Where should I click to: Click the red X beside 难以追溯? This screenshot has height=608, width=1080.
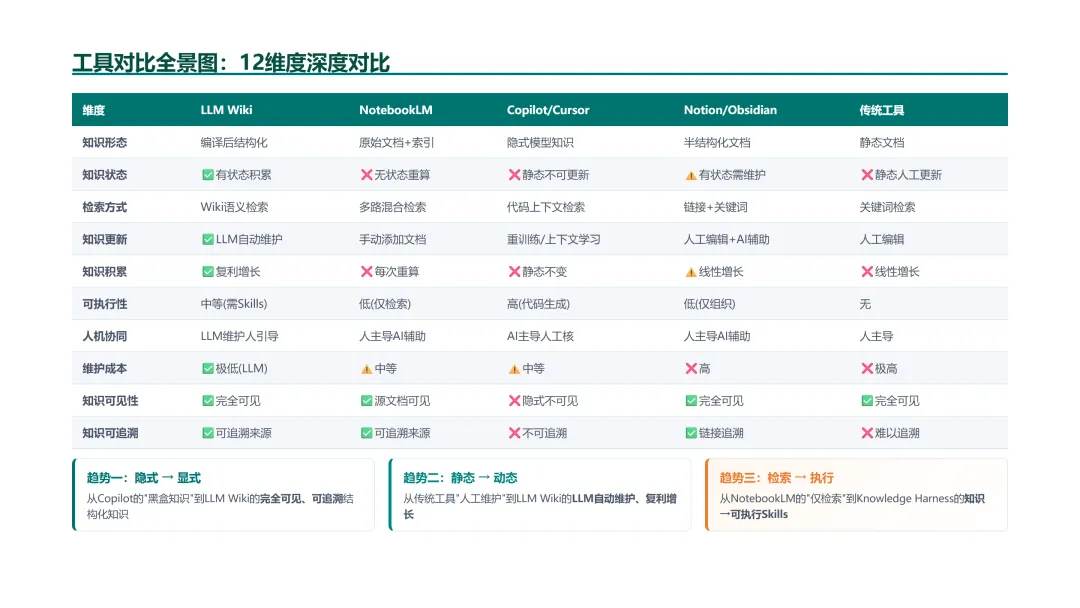[x=867, y=433]
